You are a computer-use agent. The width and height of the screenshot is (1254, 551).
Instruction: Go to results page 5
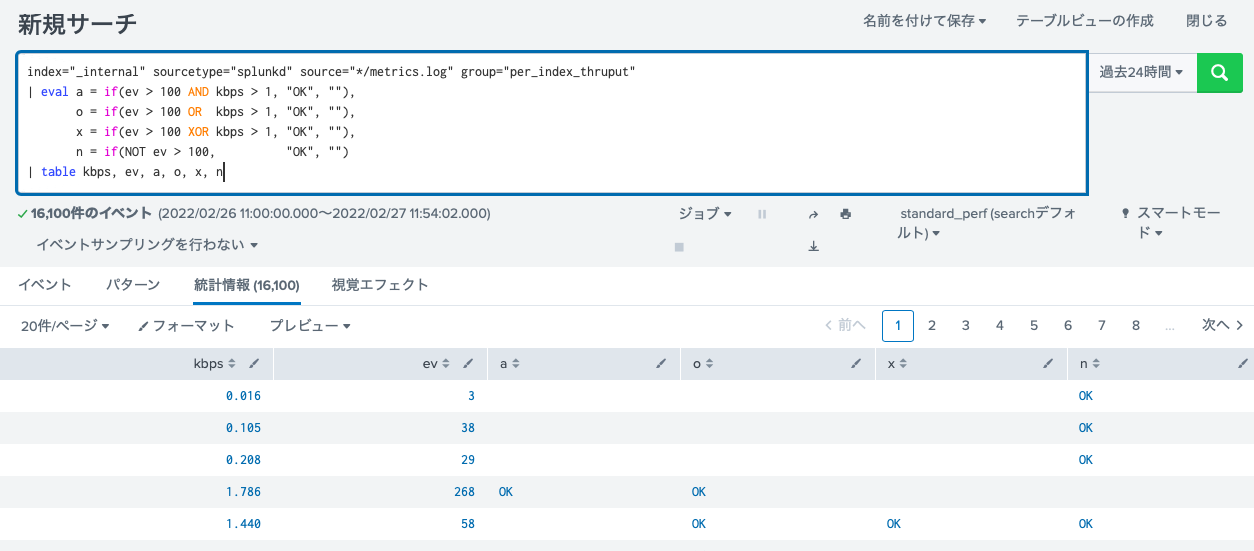click(1034, 325)
